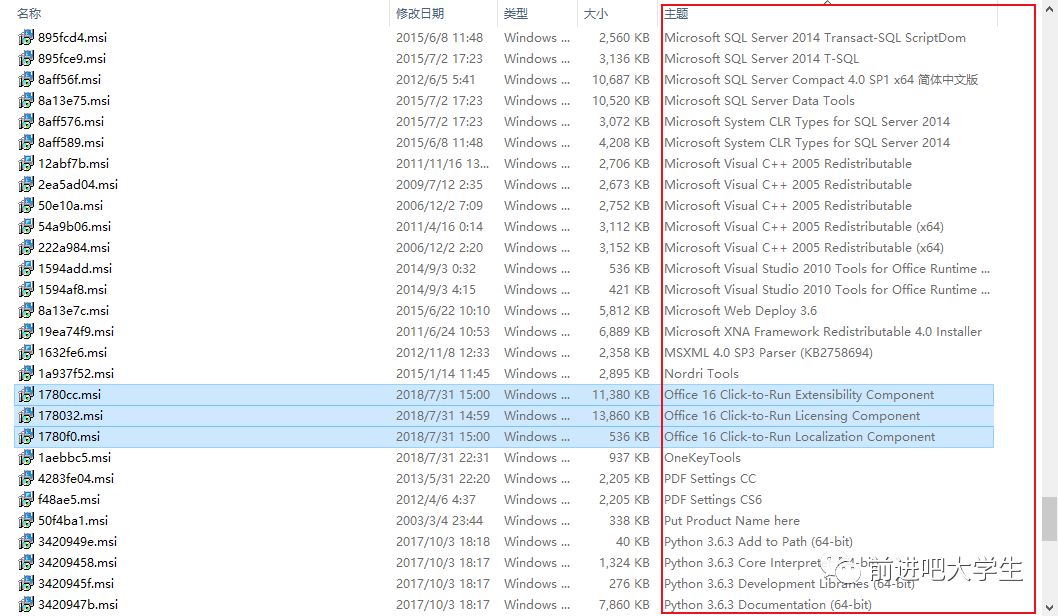Click the icon next to 8a13e75.msi
This screenshot has width=1058, height=616.
pos(26,100)
